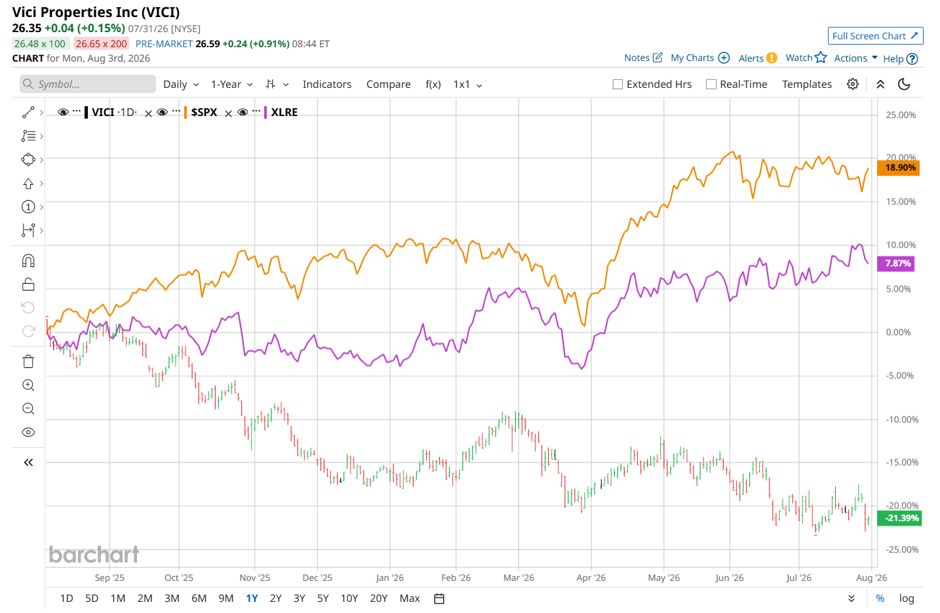Add to My Charts
Image resolution: width=940 pixels, height=613 pixels.
(700, 58)
